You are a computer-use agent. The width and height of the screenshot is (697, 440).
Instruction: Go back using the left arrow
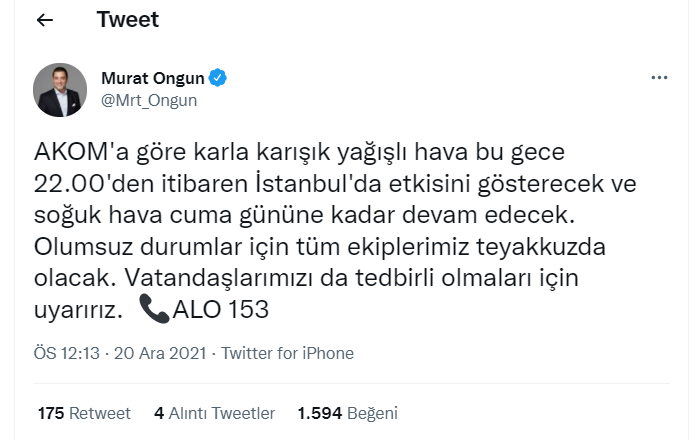tap(45, 20)
